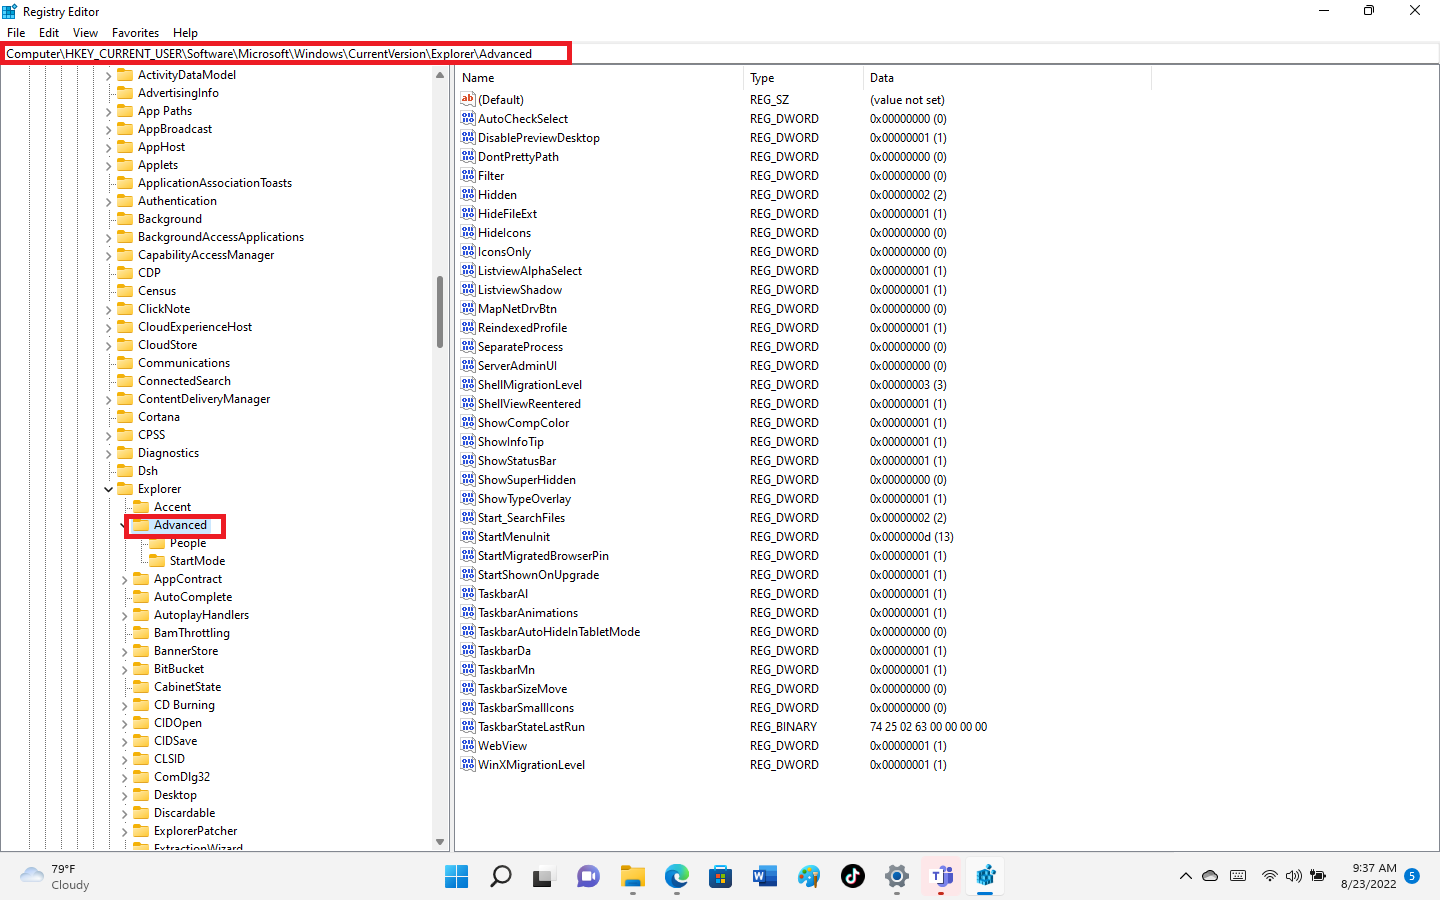Click the Registry Editor taskbar icon
The image size is (1440, 900).
point(985,877)
